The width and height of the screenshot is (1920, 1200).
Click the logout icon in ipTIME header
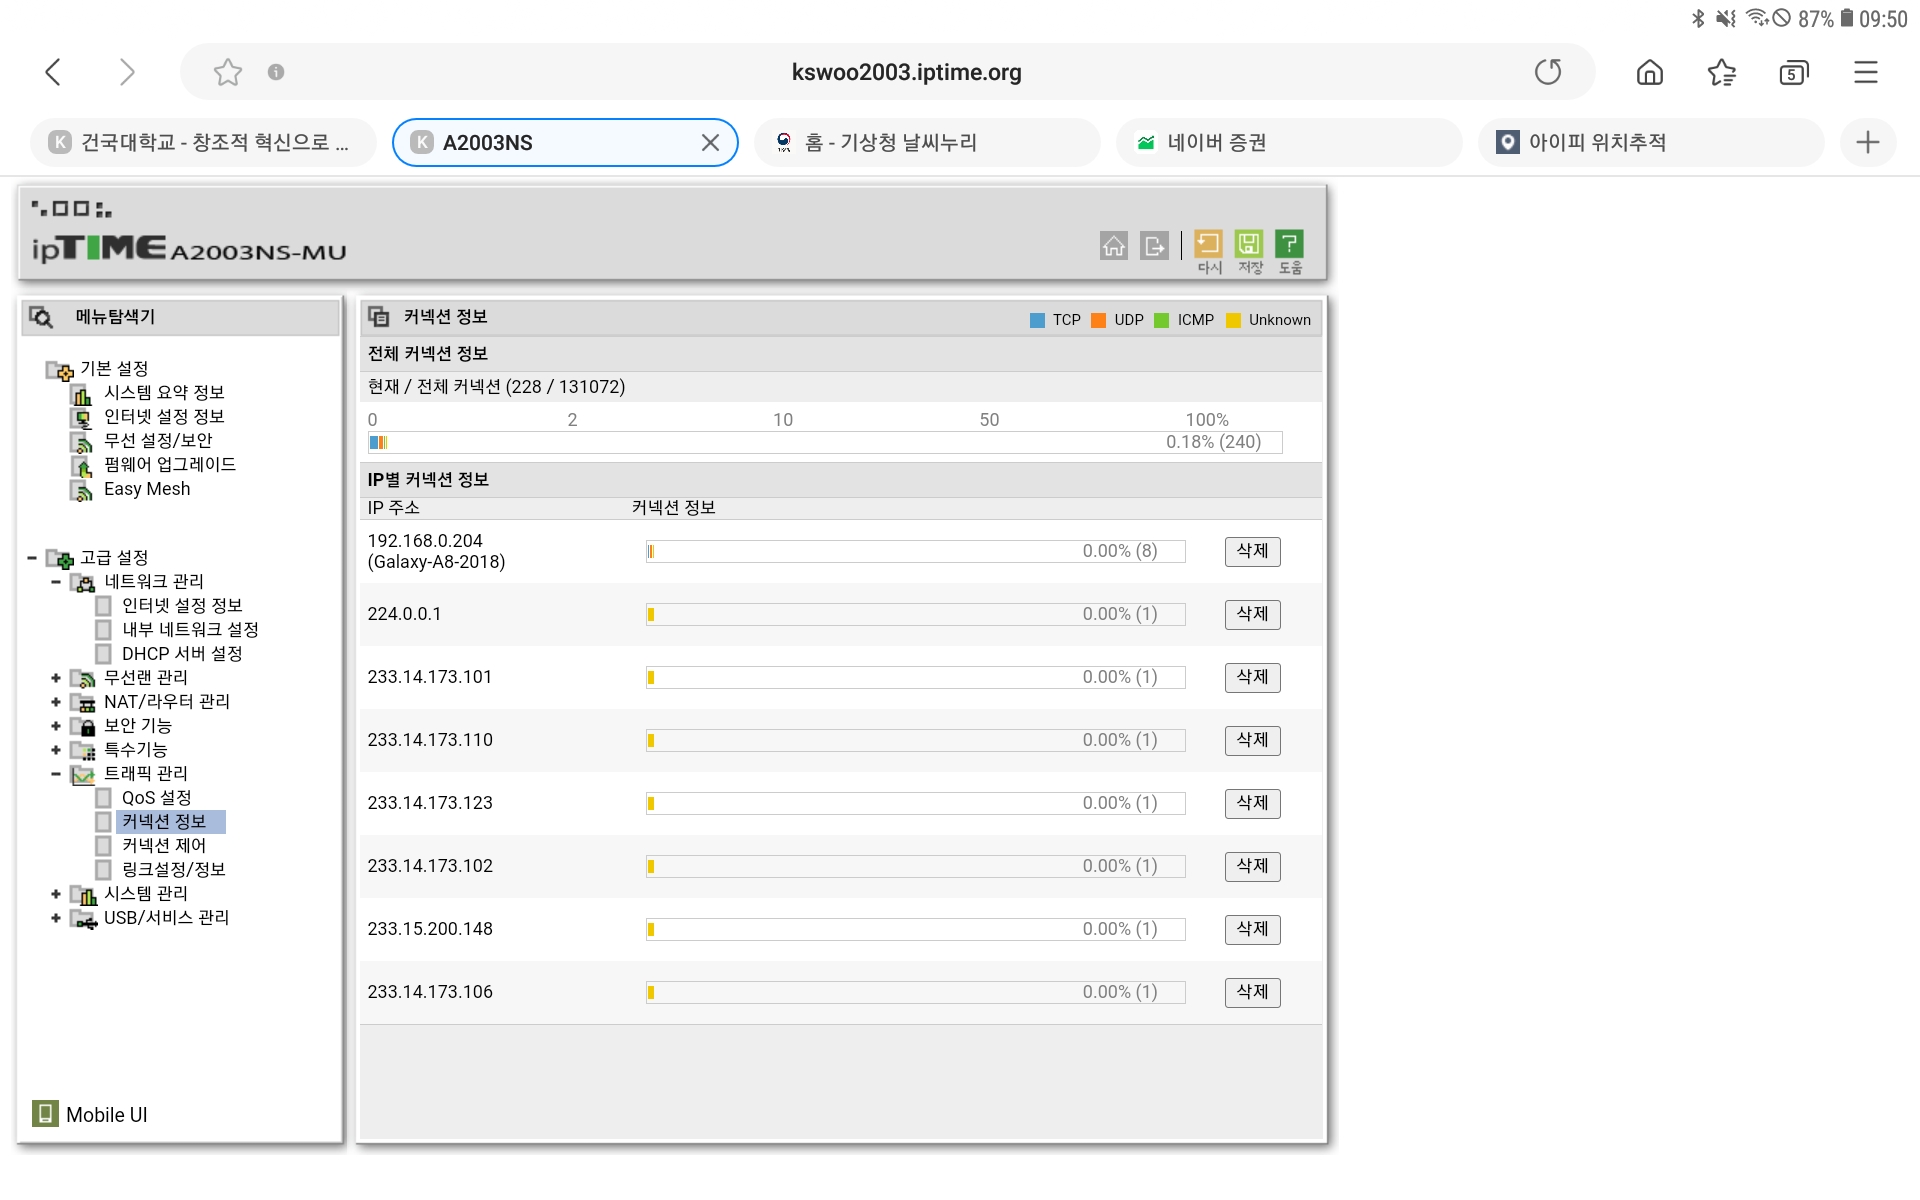(1155, 245)
